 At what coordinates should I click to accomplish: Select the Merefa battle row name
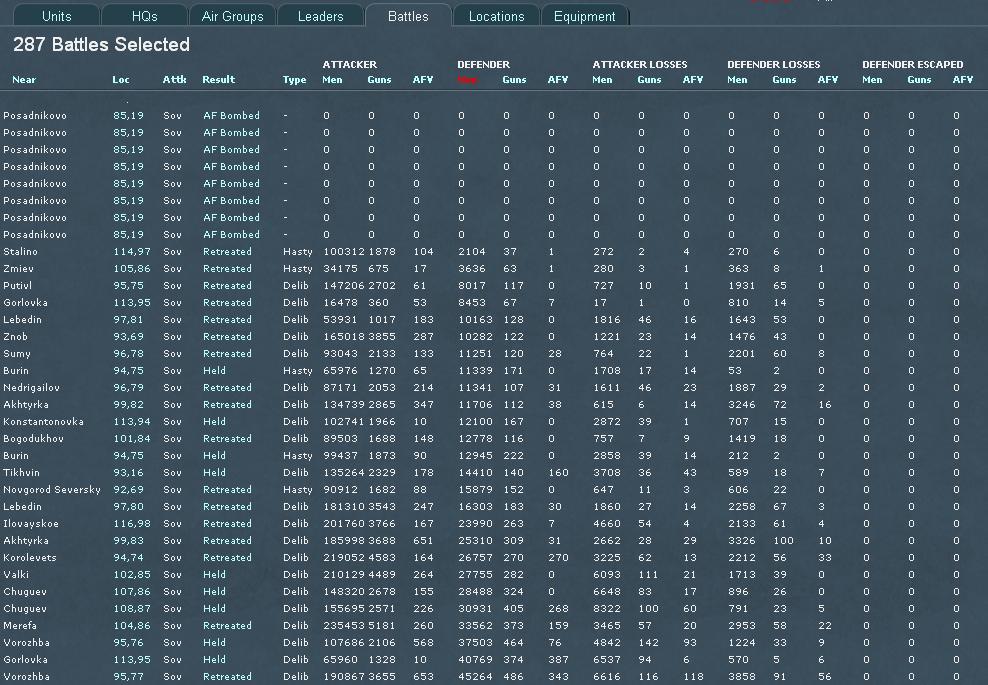(20, 626)
